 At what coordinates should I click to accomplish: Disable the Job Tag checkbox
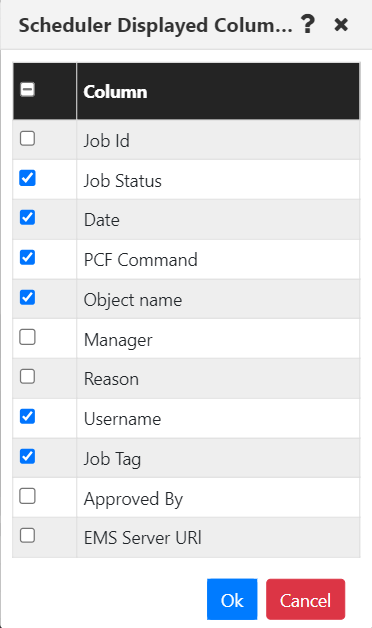[27, 457]
